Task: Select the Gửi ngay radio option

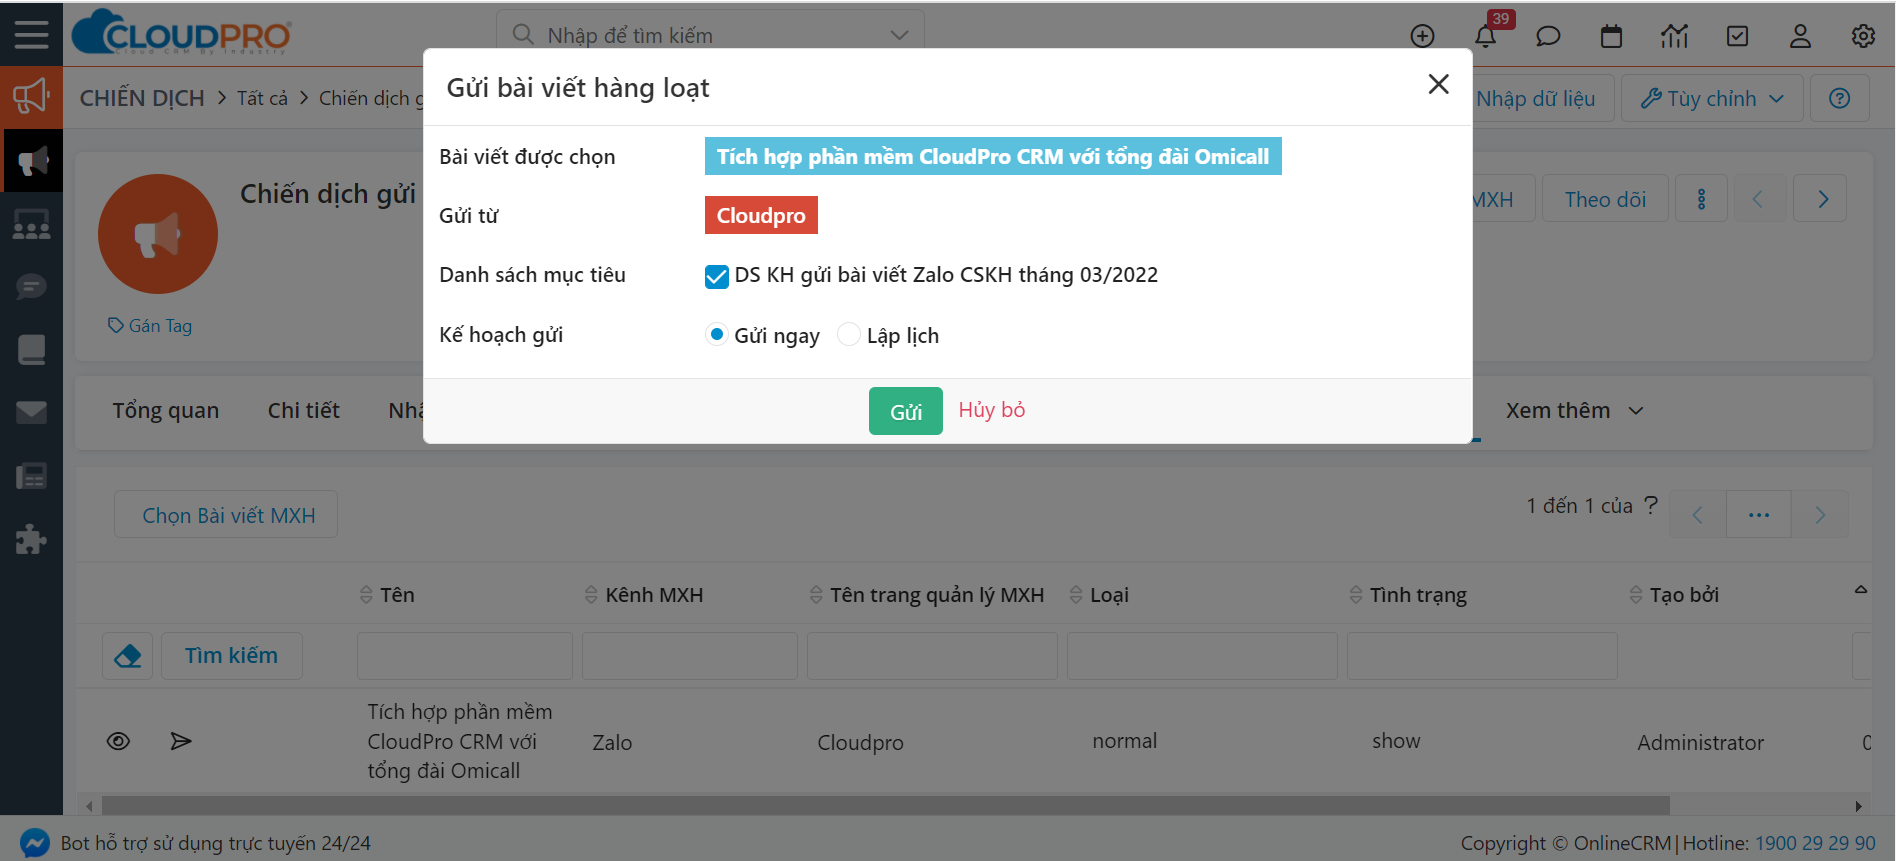Action: click(x=716, y=335)
